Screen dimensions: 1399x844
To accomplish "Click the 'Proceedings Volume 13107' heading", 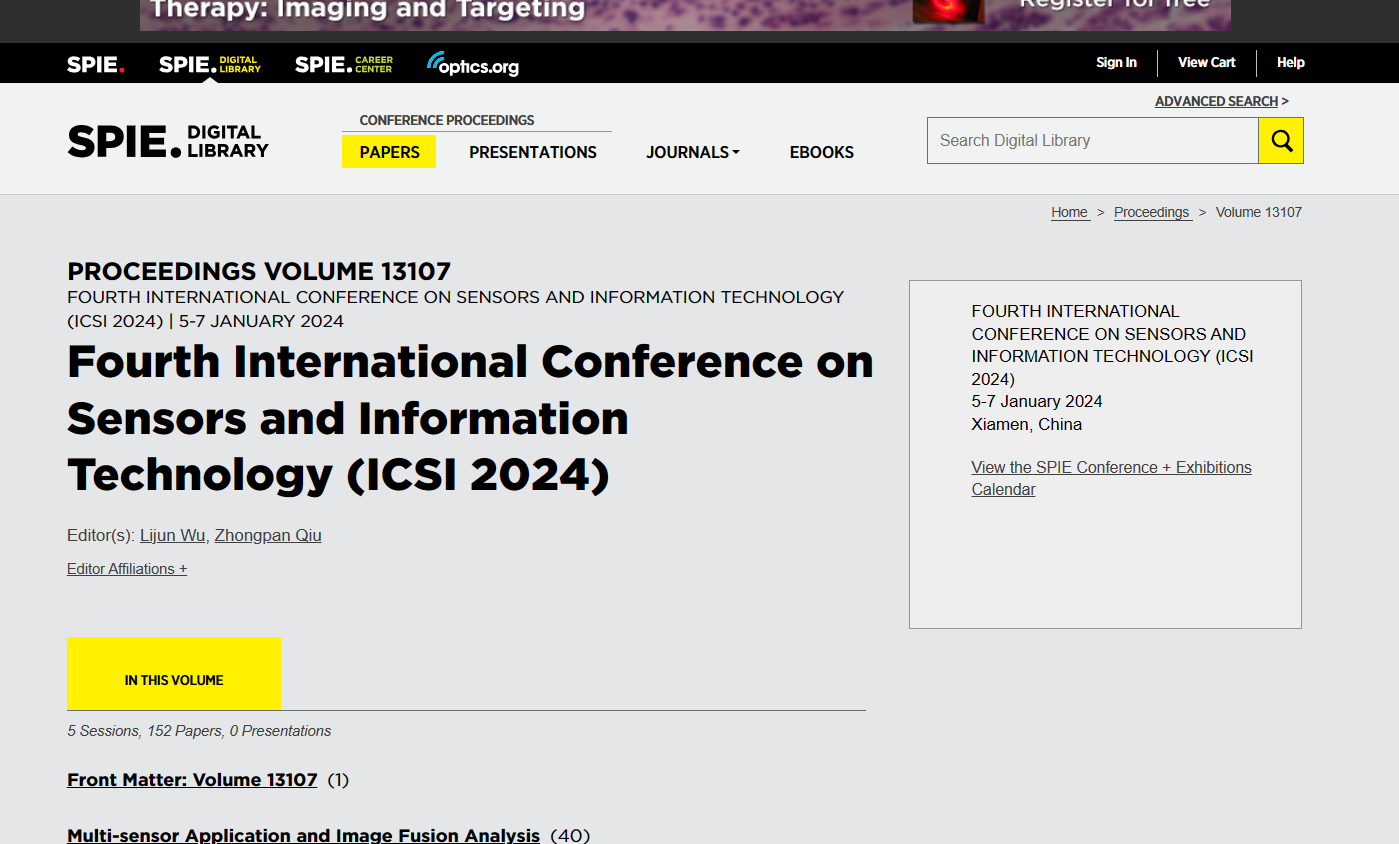I will [259, 271].
